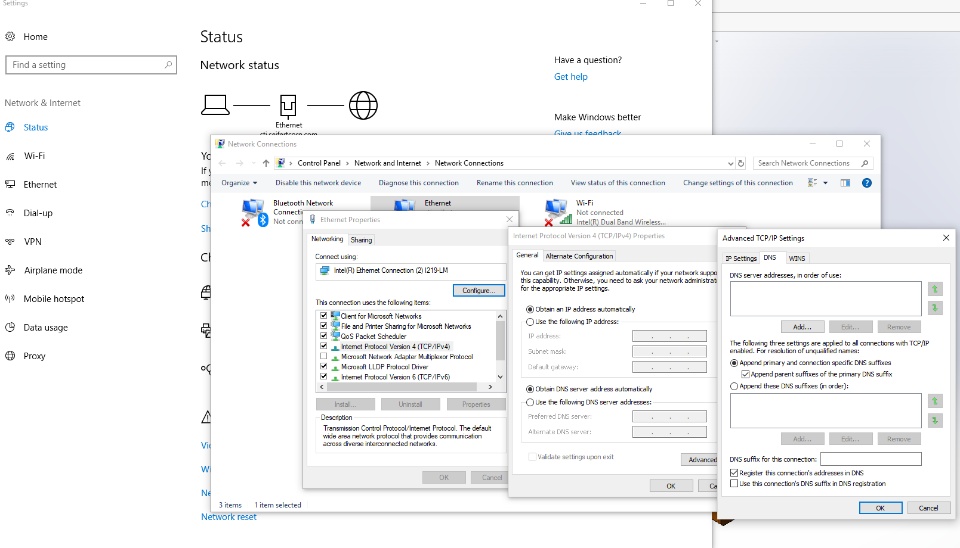This screenshot has height=548, width=960.
Task: Click search icon in Search Network Connections box
Action: click(x=864, y=163)
